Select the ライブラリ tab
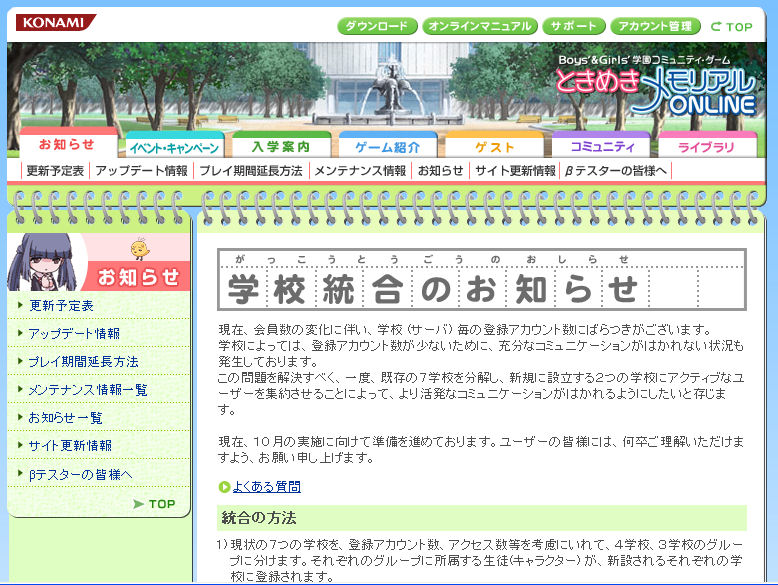Image resolution: width=778 pixels, height=585 pixels. 706,146
